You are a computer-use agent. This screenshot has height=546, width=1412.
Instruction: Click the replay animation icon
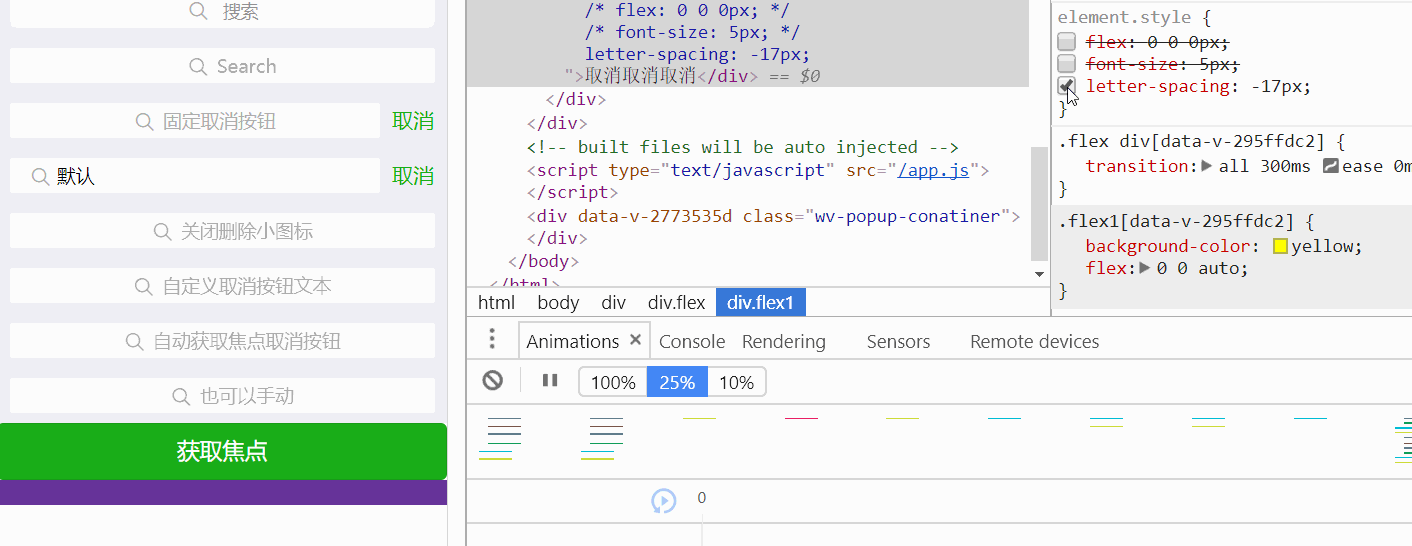pos(664,501)
